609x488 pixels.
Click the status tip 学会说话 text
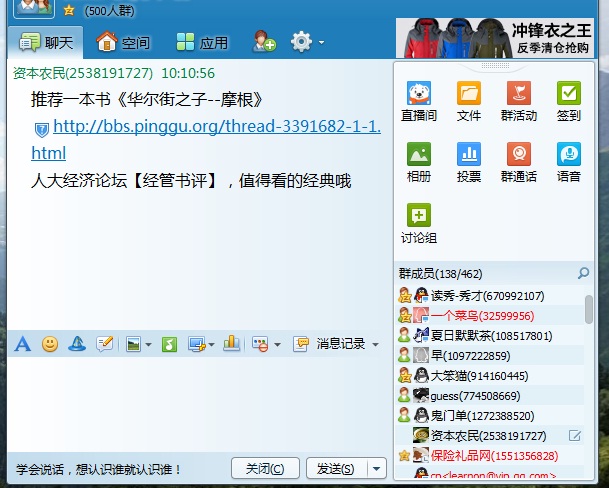pos(98,469)
